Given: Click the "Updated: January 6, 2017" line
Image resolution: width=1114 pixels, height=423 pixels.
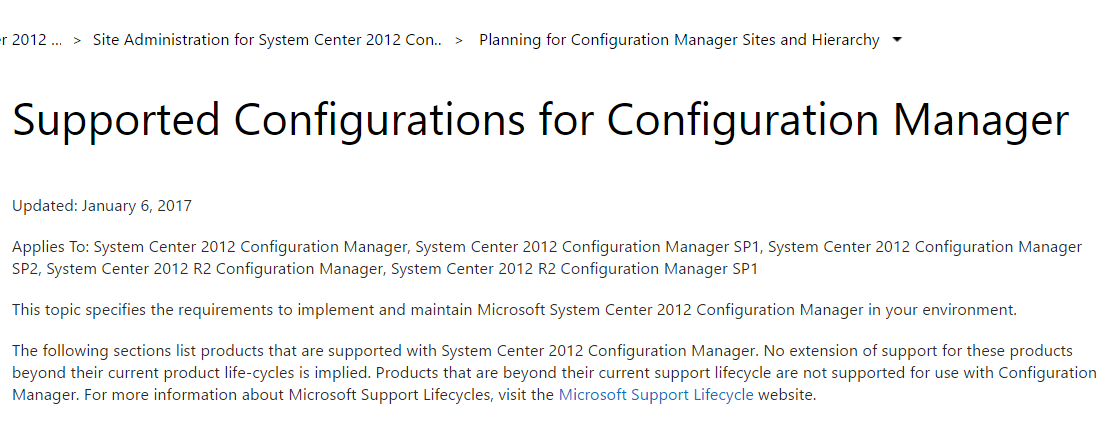Looking at the screenshot, I should (102, 206).
